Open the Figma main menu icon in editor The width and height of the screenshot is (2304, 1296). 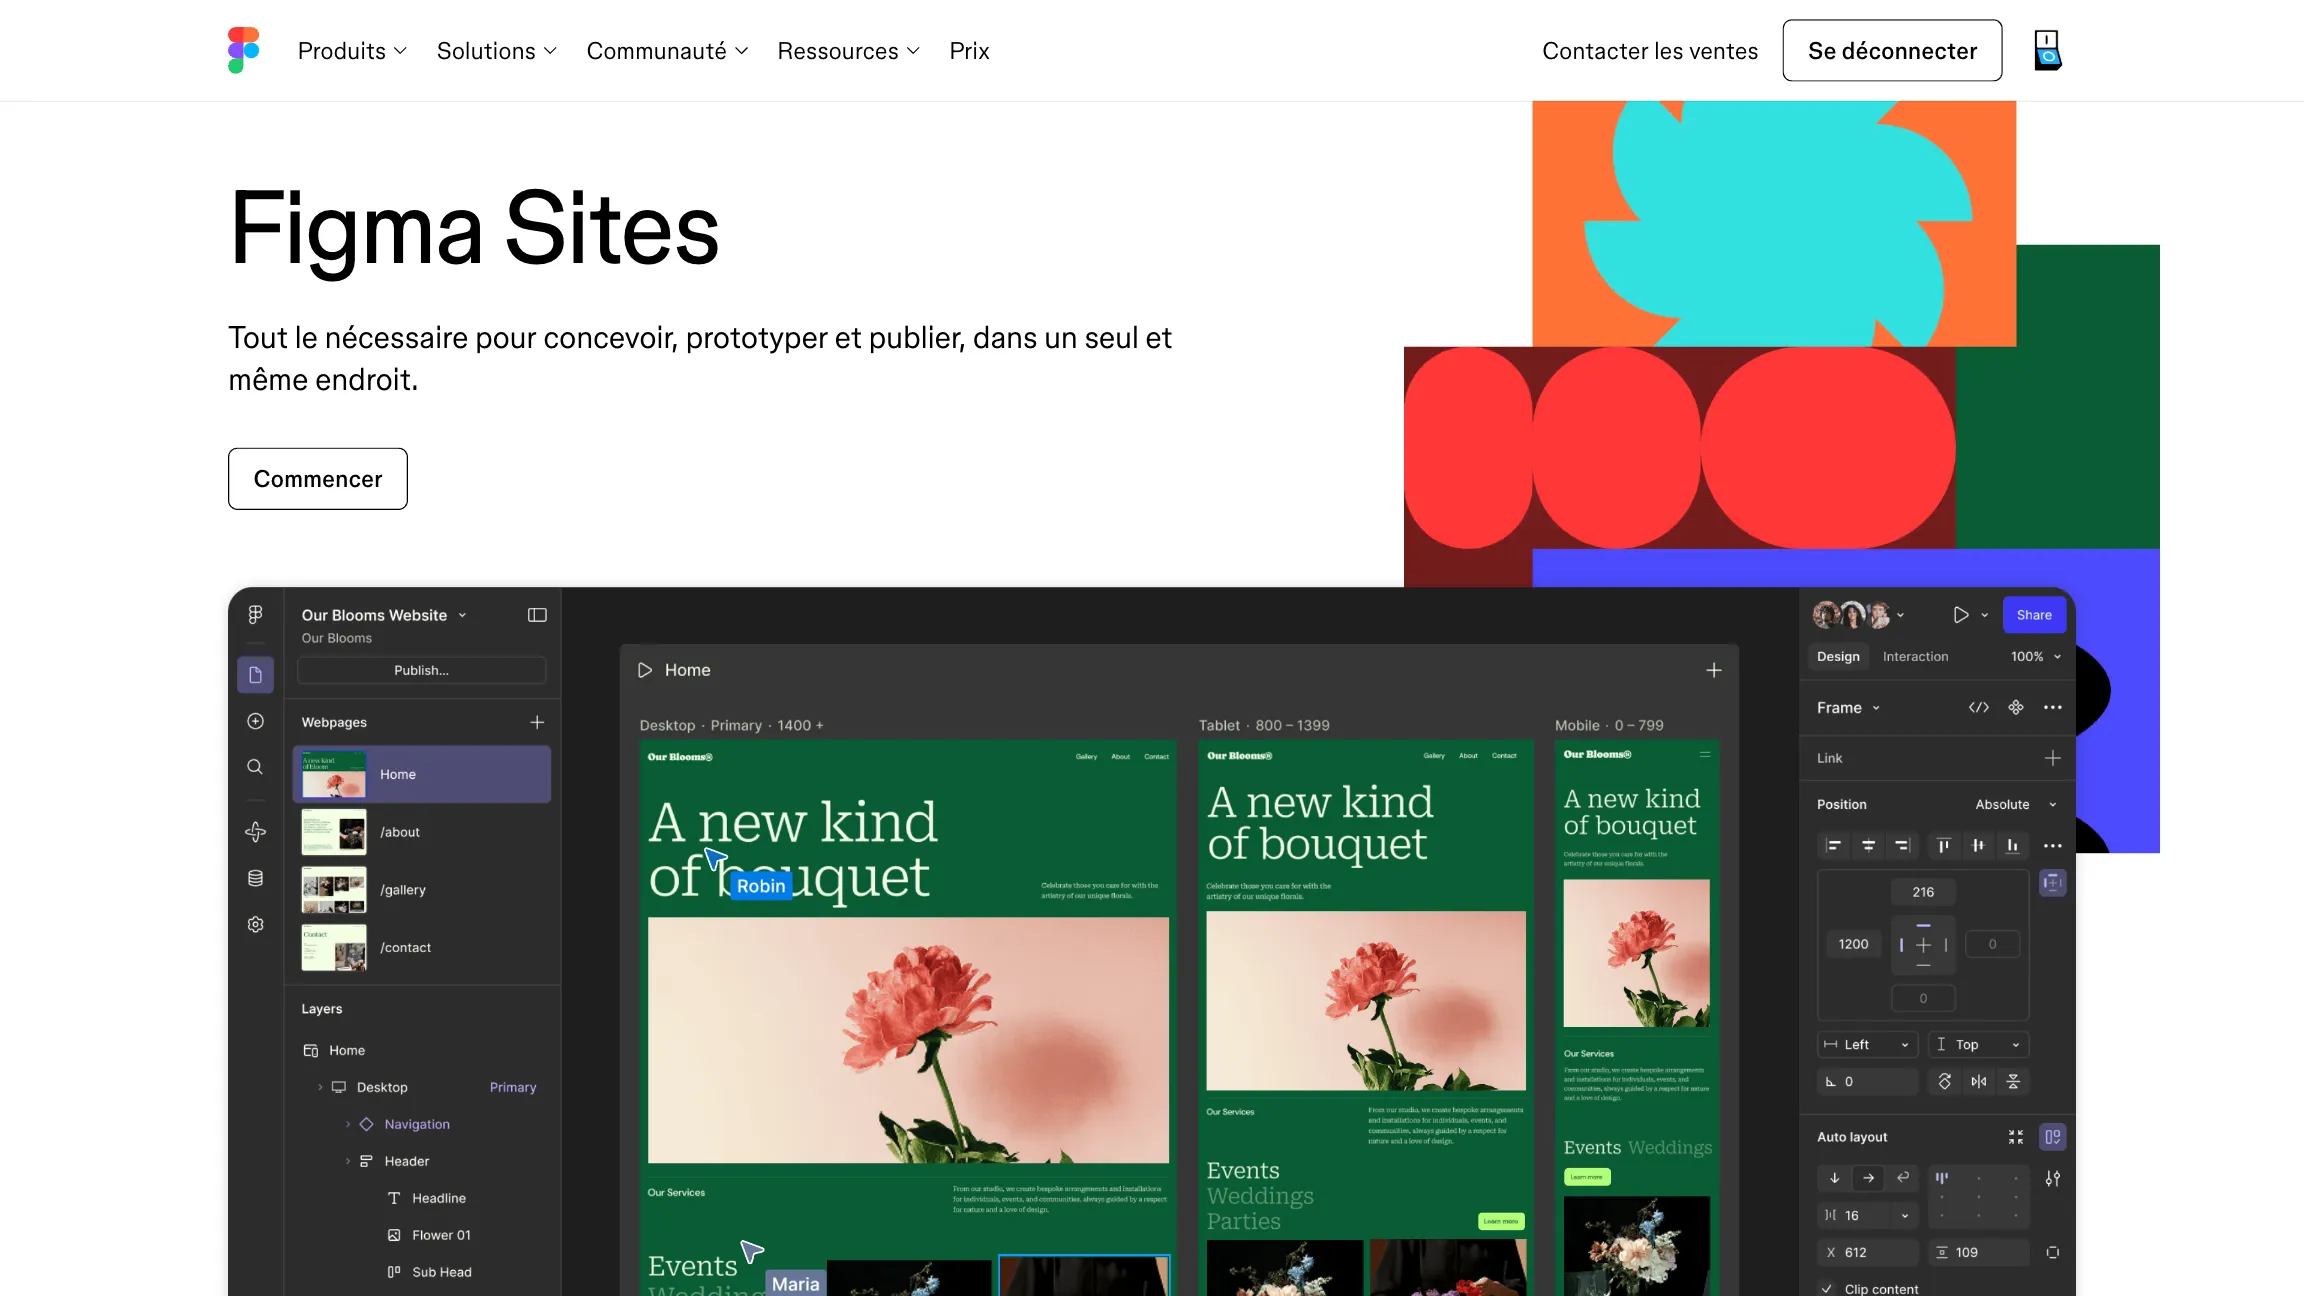tap(256, 614)
